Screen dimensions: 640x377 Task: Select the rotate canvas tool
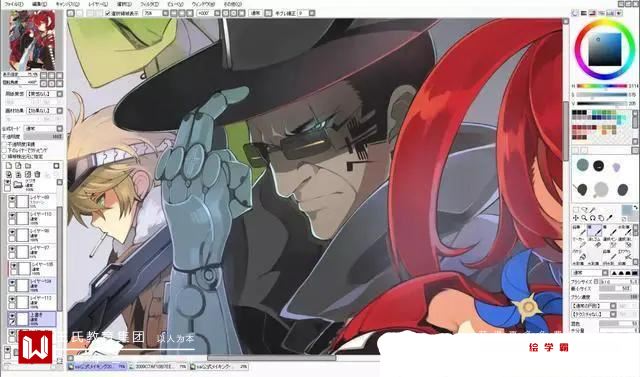pyautogui.click(x=592, y=218)
